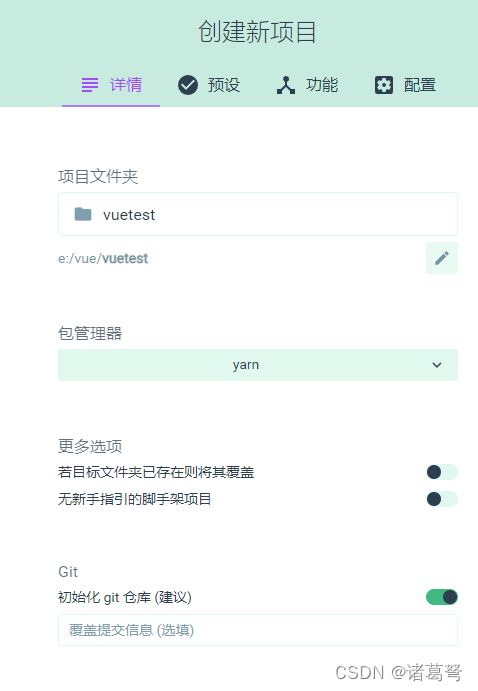Click the vuetest project folder input
Image resolution: width=478 pixels, height=691 pixels.
[258, 214]
